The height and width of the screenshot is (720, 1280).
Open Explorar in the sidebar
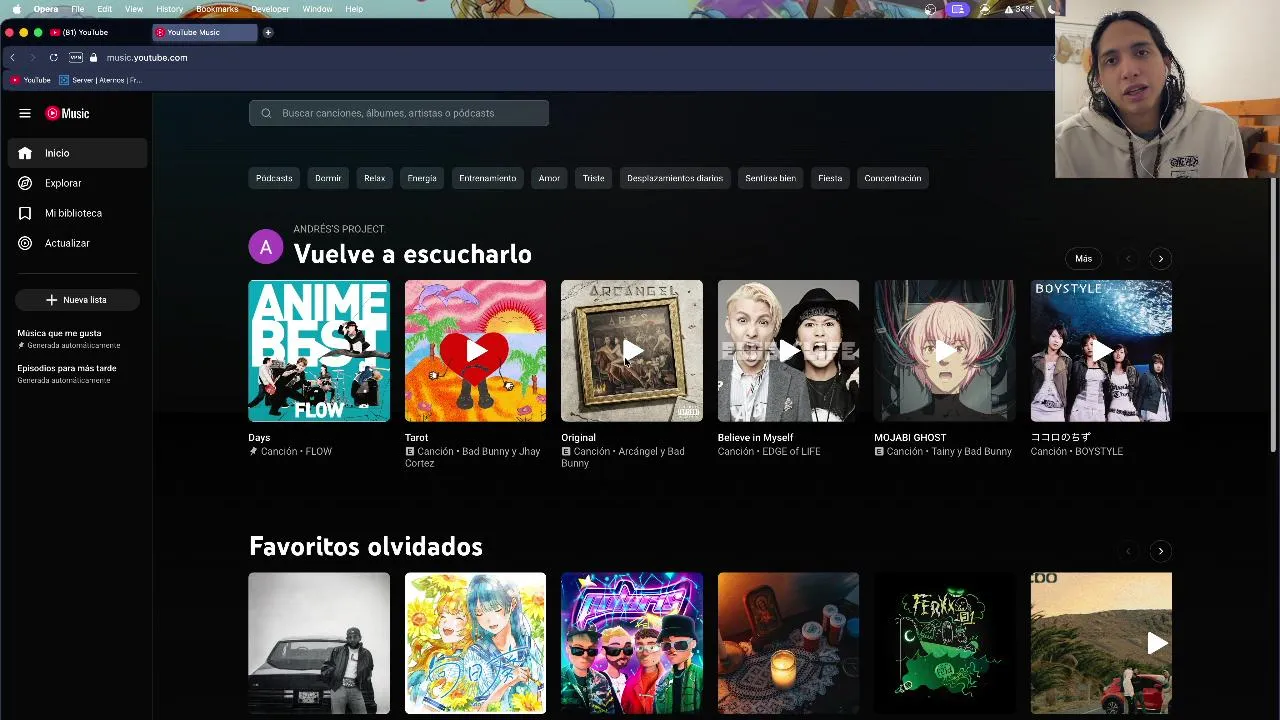(x=77, y=183)
